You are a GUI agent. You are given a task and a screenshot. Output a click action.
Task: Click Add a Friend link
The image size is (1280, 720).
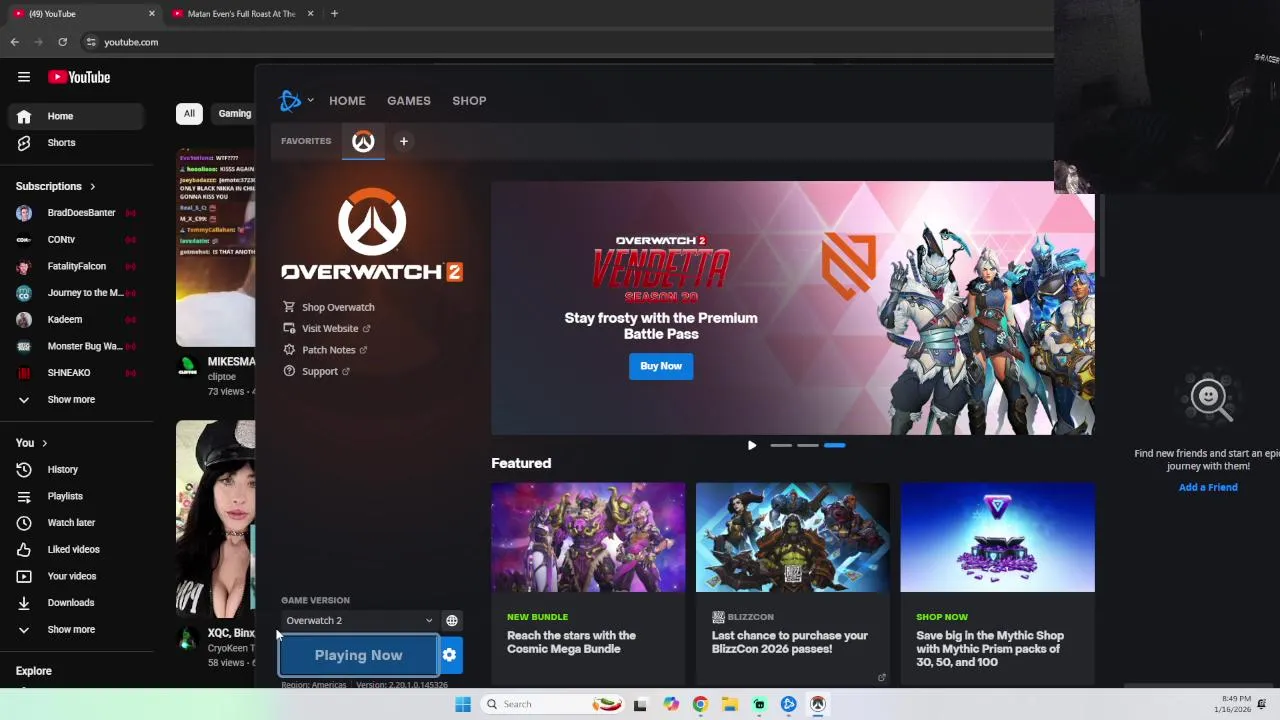(x=1208, y=487)
